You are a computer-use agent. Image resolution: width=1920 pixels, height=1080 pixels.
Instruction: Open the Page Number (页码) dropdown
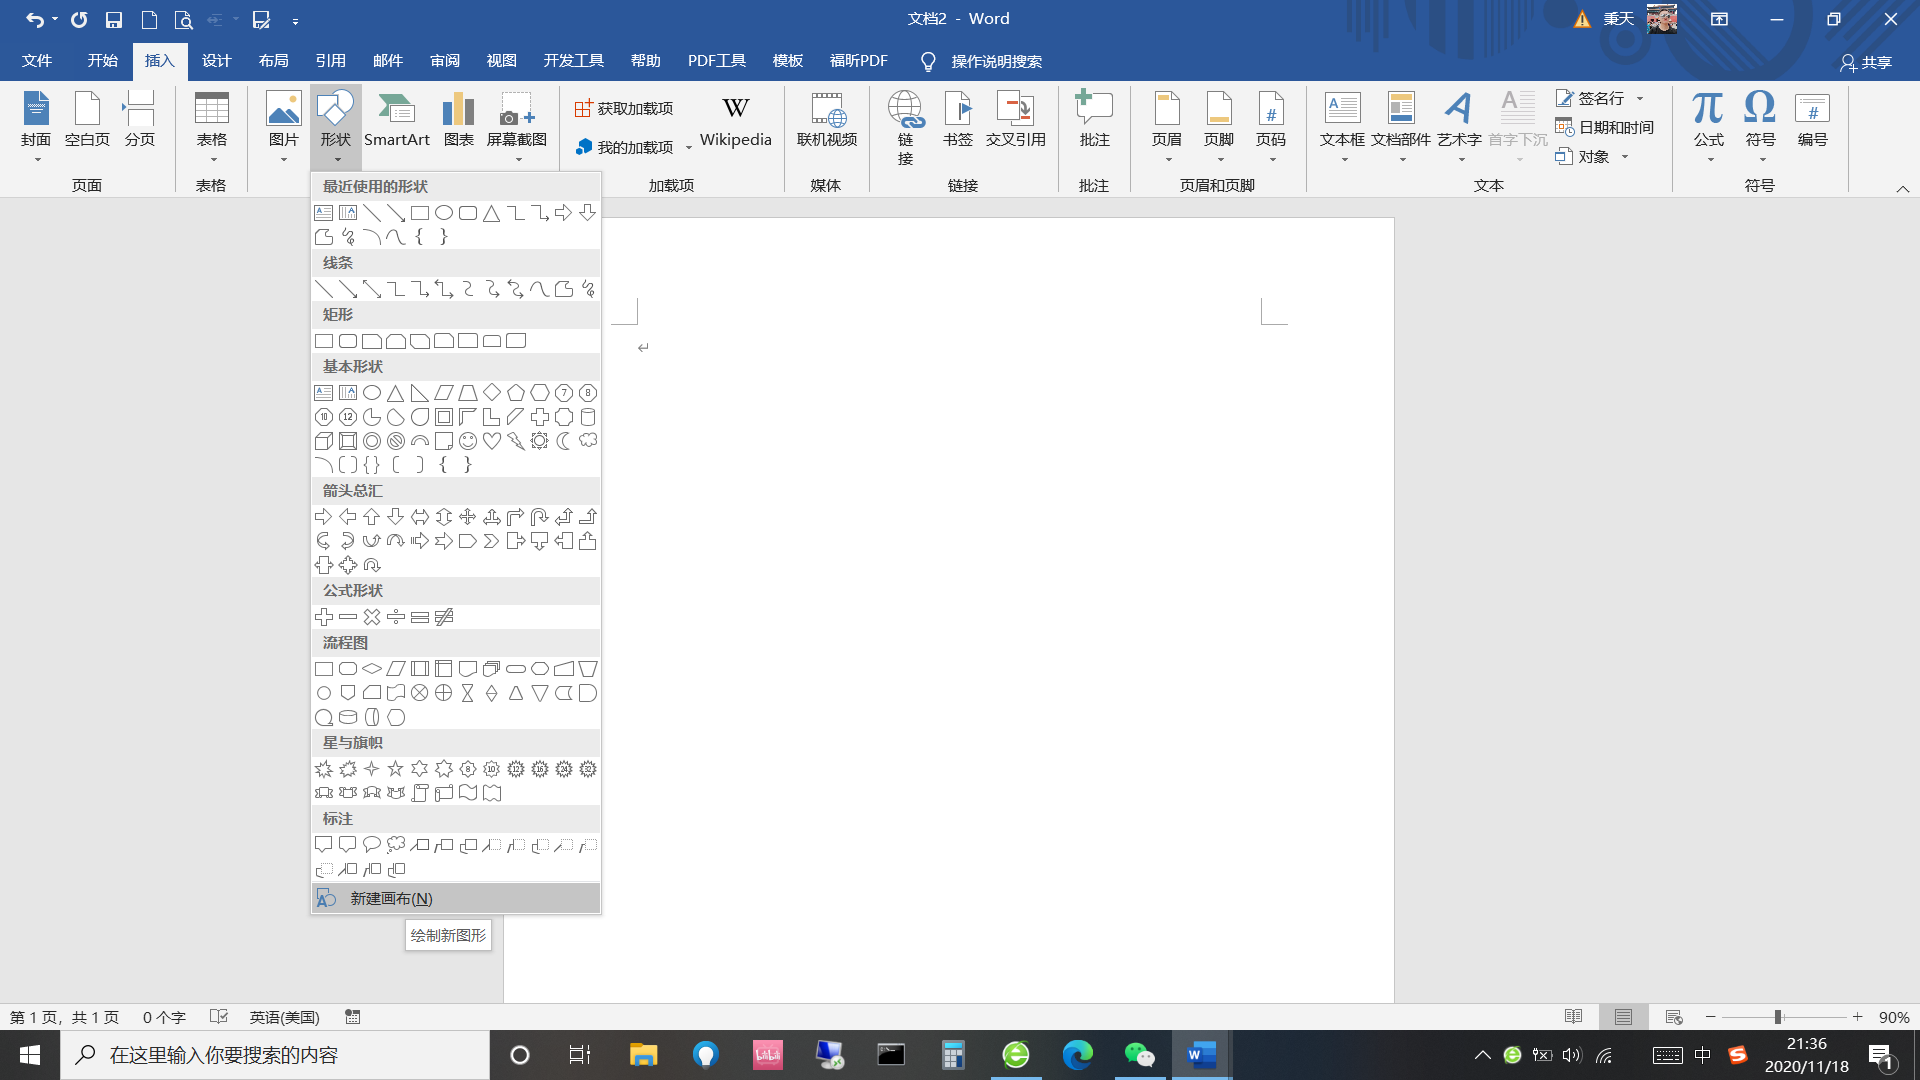(x=1271, y=125)
